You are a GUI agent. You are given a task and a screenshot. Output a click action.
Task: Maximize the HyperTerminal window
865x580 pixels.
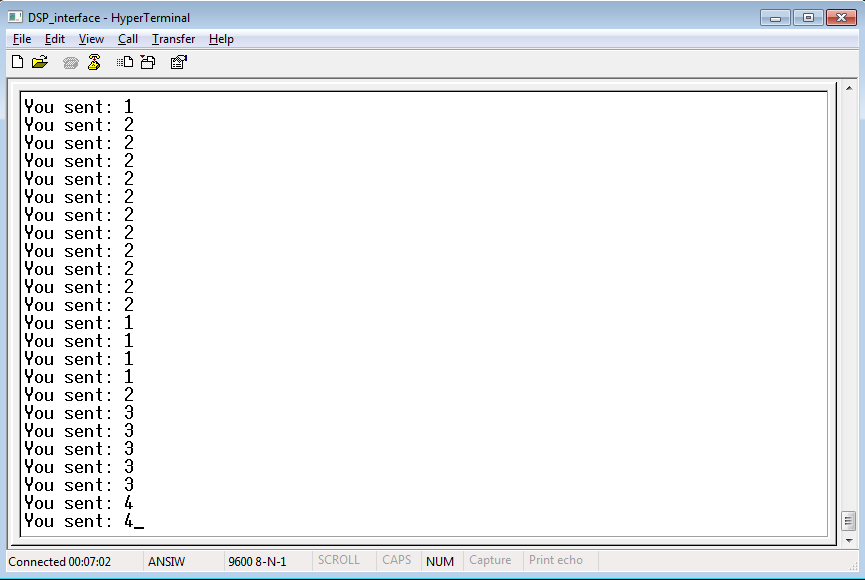(808, 18)
